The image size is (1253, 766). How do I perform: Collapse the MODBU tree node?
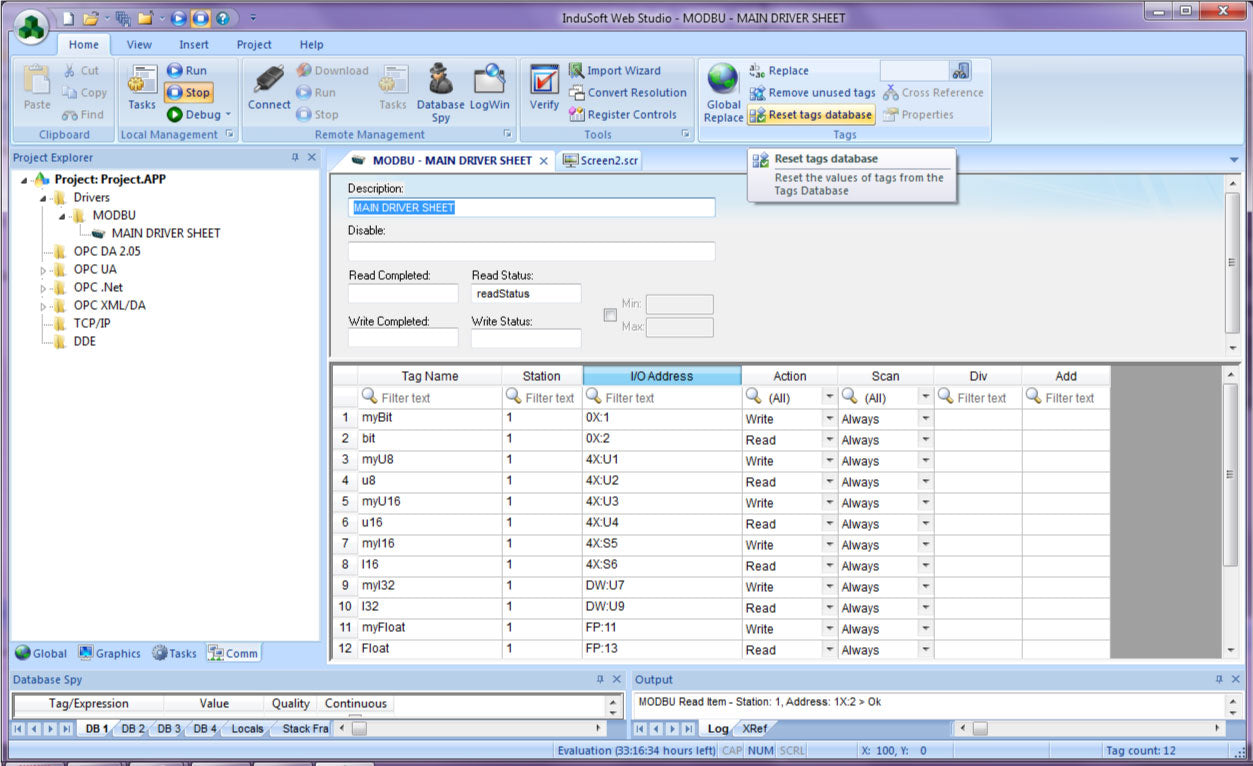[x=62, y=216]
